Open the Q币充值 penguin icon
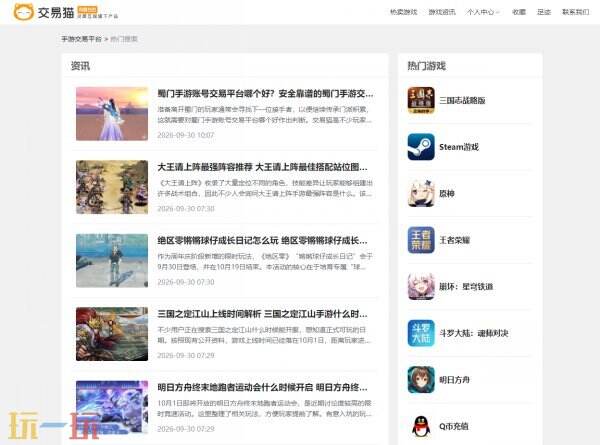Screen dimensions: 600x445 tap(421, 426)
